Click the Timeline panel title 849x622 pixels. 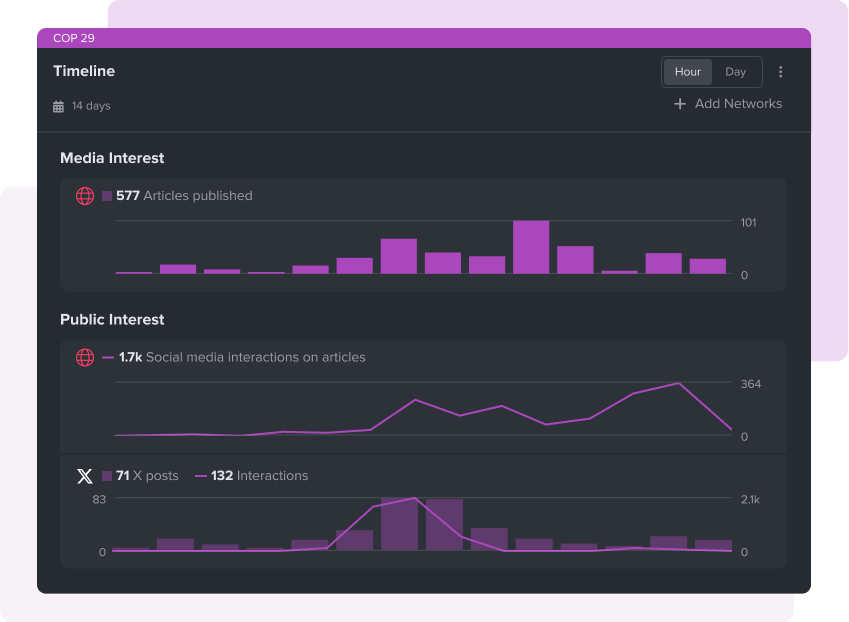point(84,71)
